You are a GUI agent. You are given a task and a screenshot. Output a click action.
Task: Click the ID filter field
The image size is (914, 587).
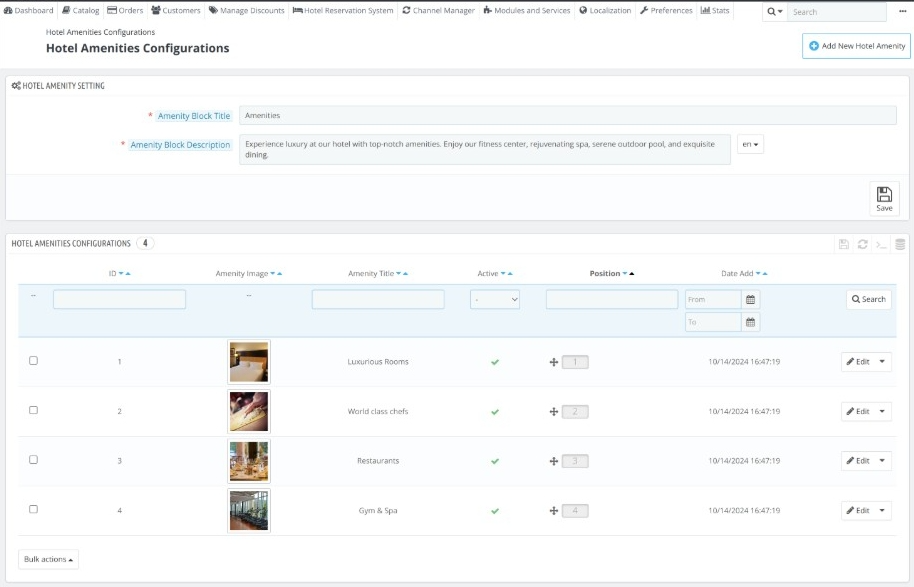pos(119,299)
